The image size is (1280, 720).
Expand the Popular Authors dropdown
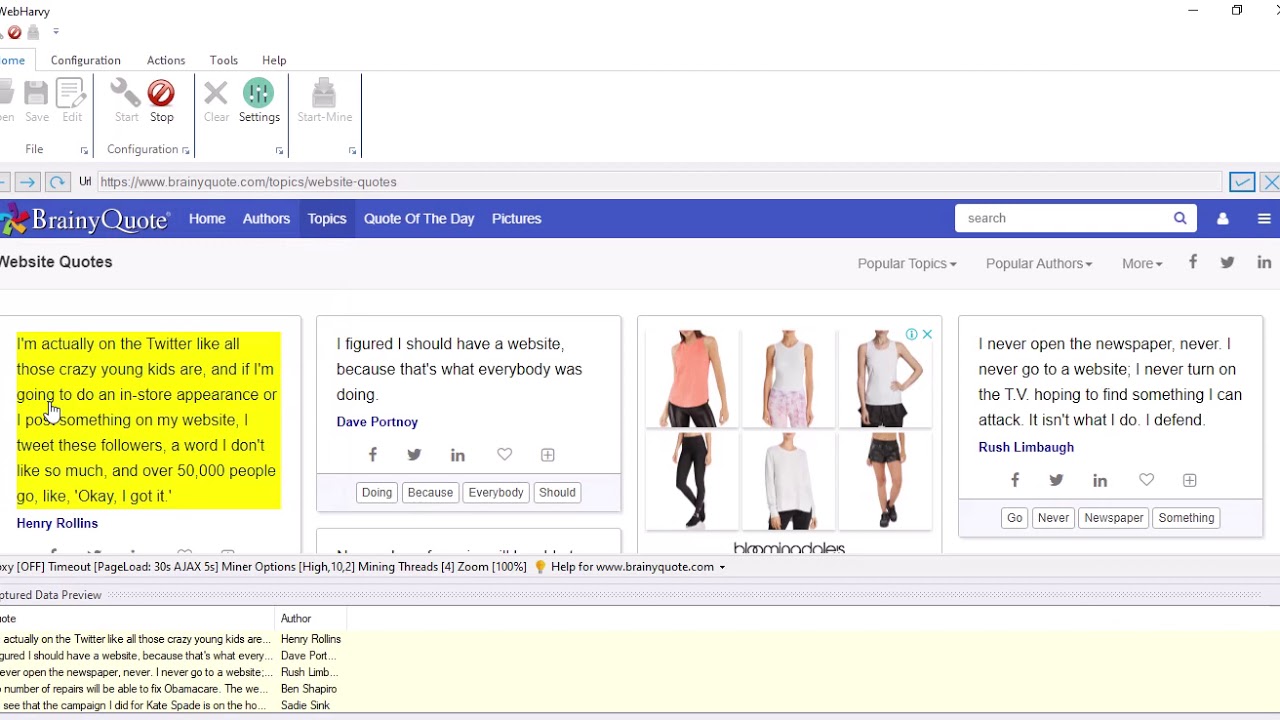(1039, 264)
